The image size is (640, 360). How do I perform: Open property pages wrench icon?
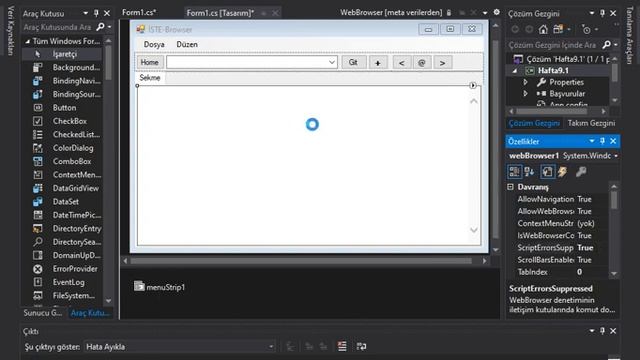[x=581, y=172]
